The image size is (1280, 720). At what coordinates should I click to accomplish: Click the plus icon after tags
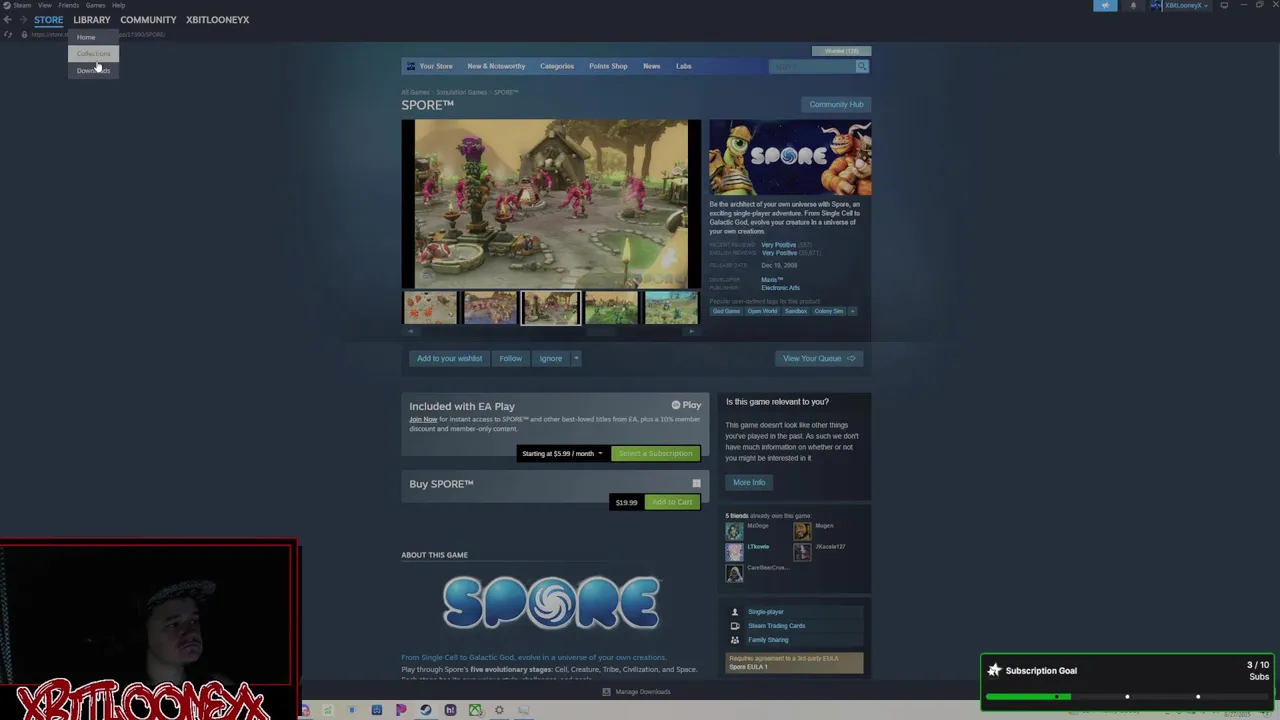point(852,311)
